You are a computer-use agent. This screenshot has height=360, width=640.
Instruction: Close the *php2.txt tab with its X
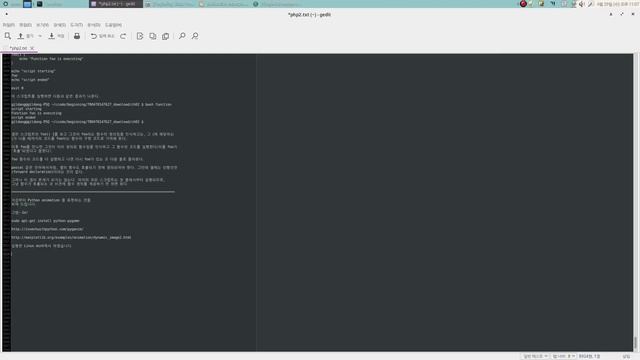pyautogui.click(x=32, y=48)
